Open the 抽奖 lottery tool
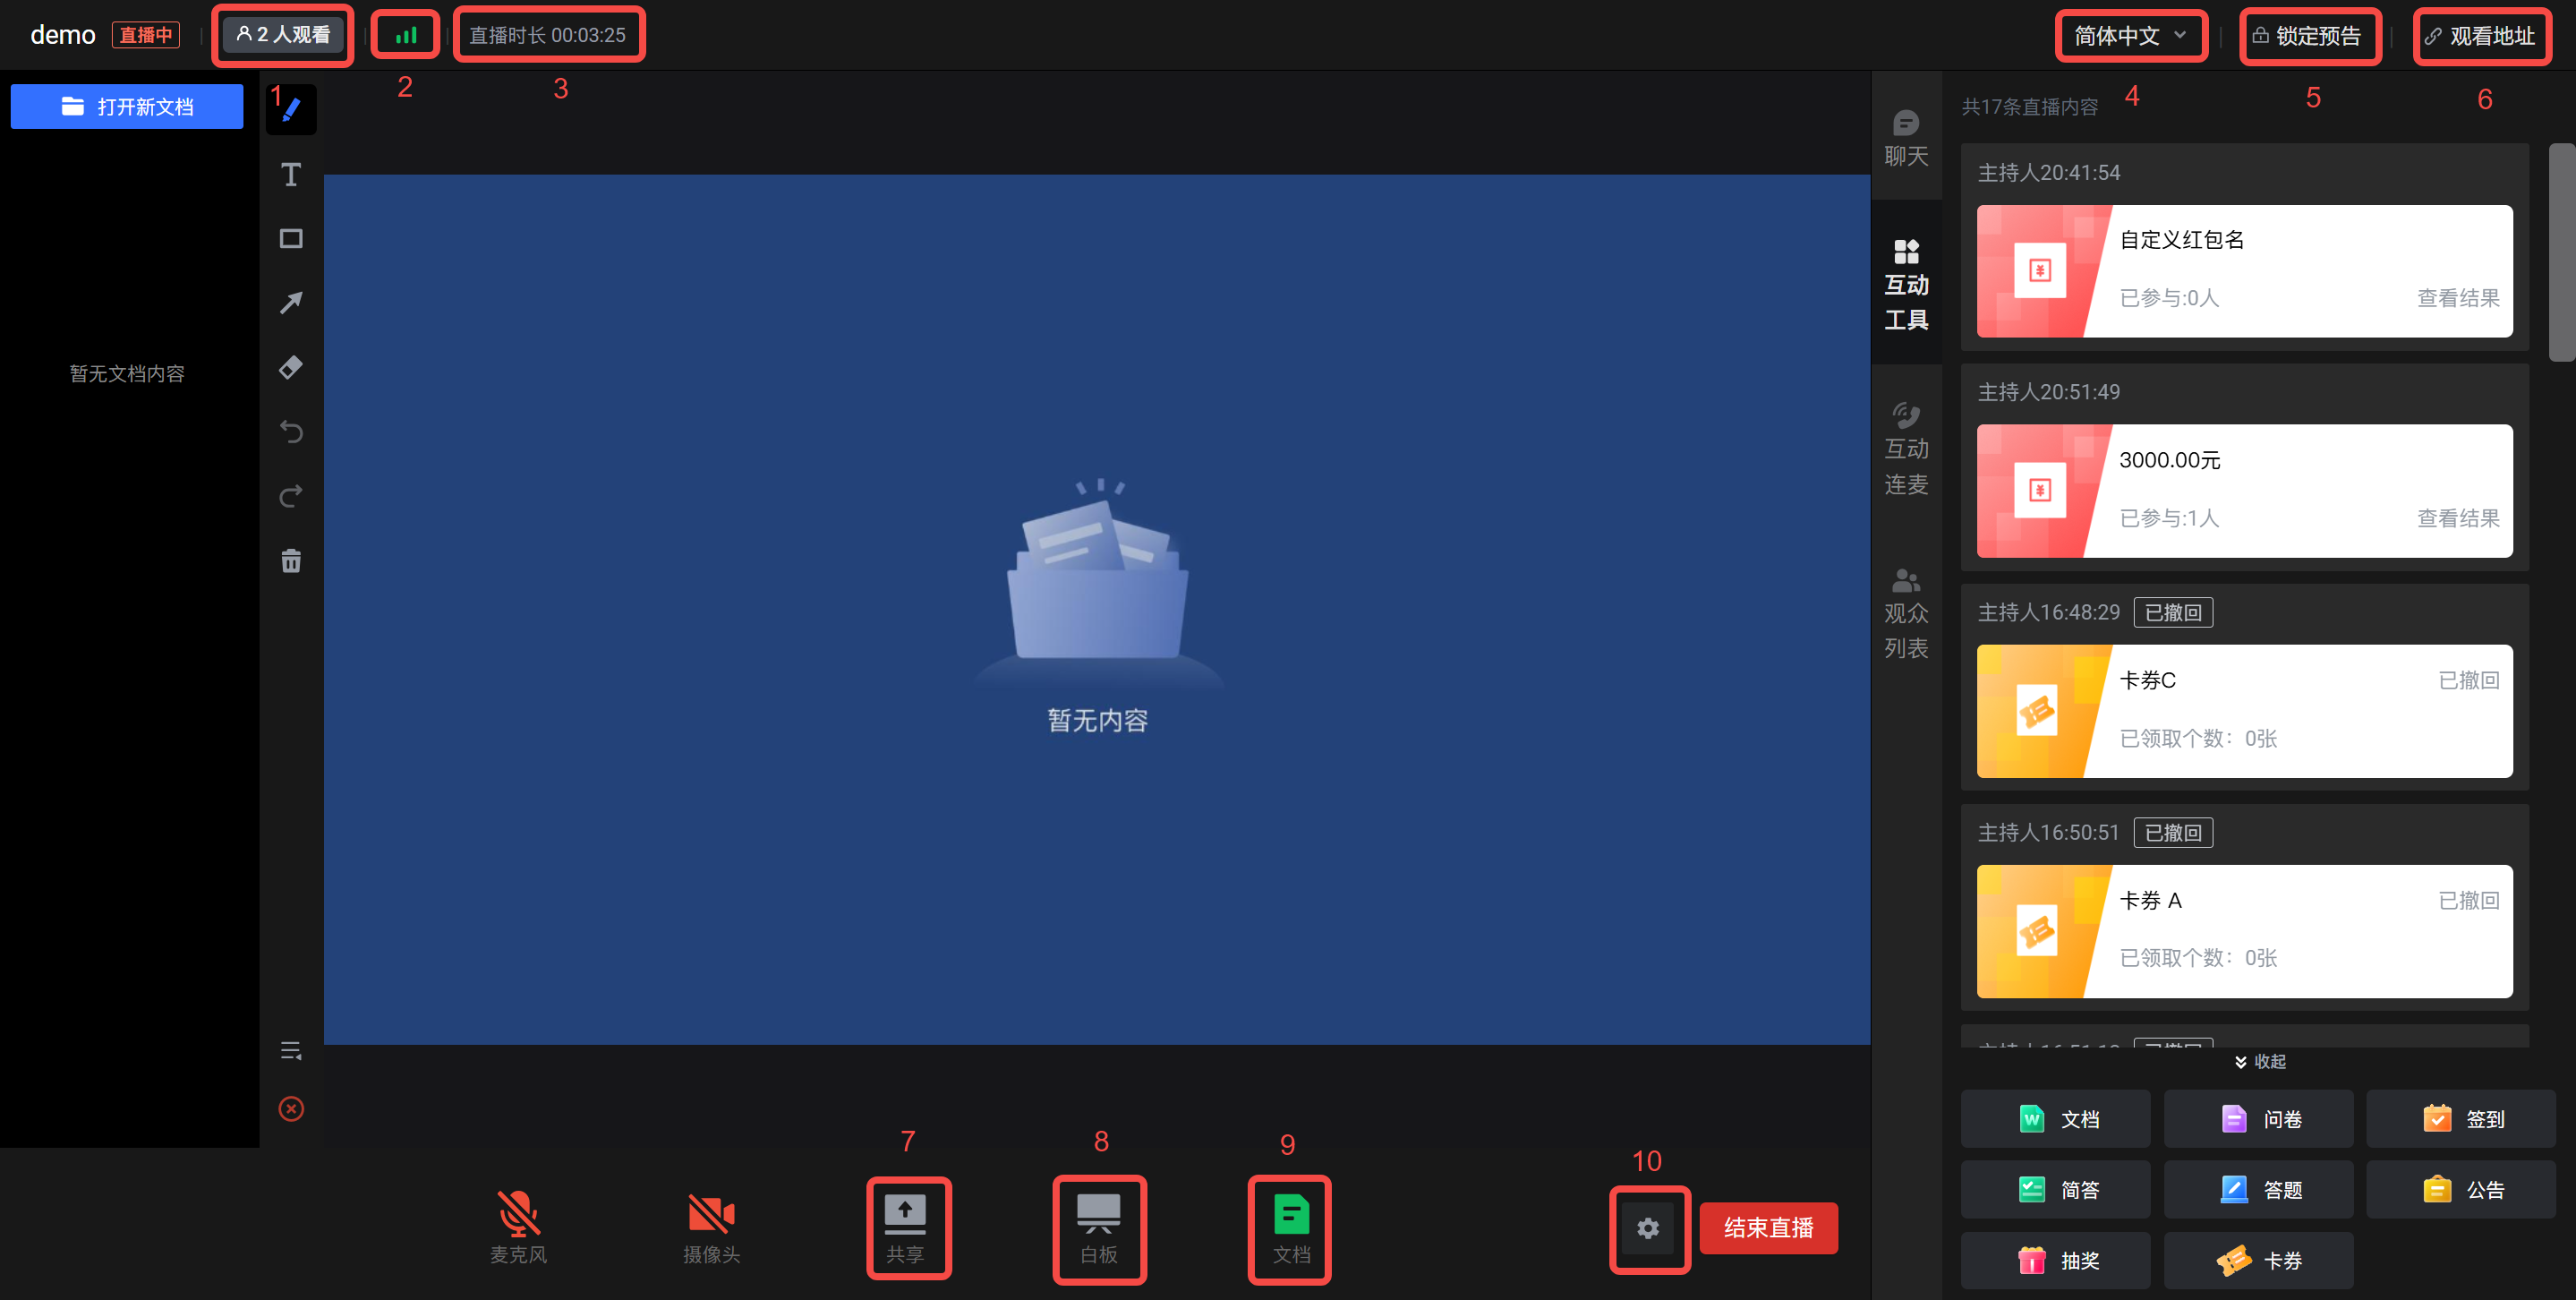Viewport: 2576px width, 1300px height. pyautogui.click(x=2056, y=1260)
